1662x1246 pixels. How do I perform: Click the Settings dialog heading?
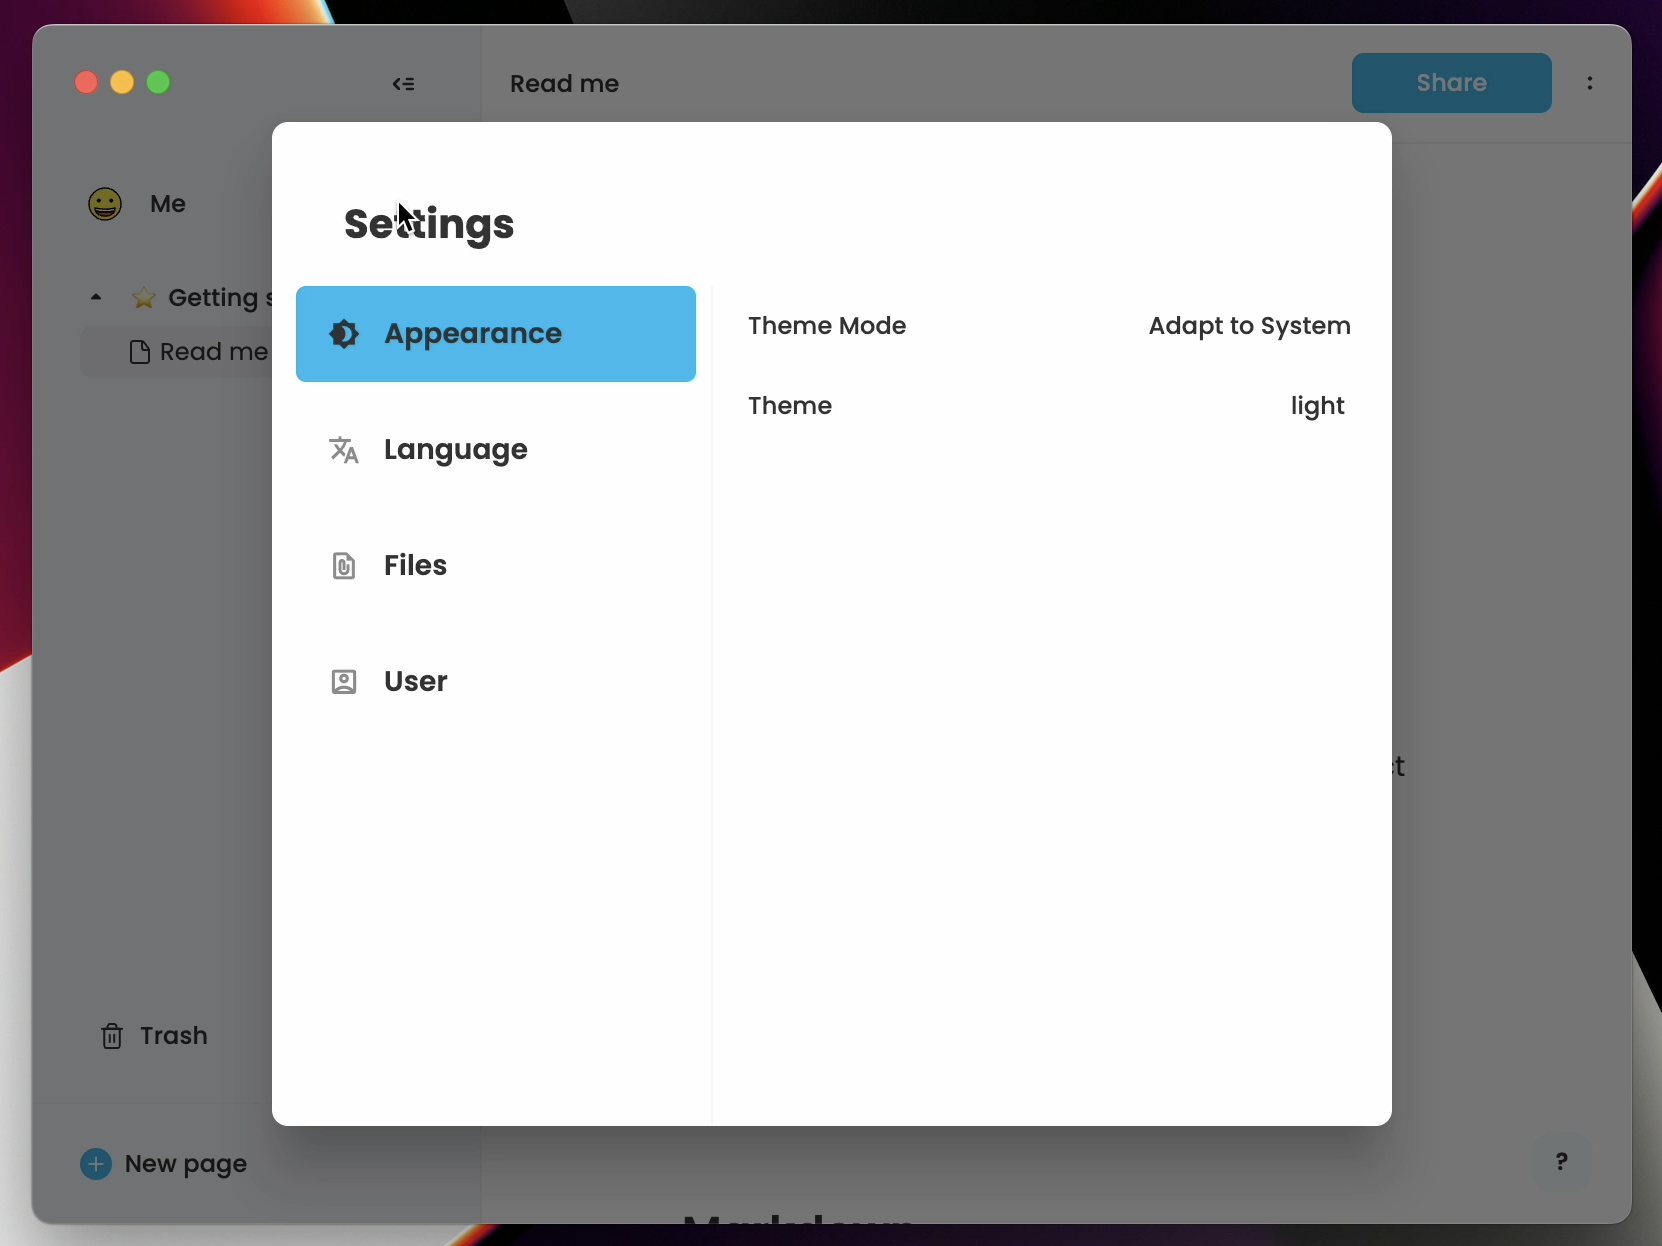(x=429, y=224)
